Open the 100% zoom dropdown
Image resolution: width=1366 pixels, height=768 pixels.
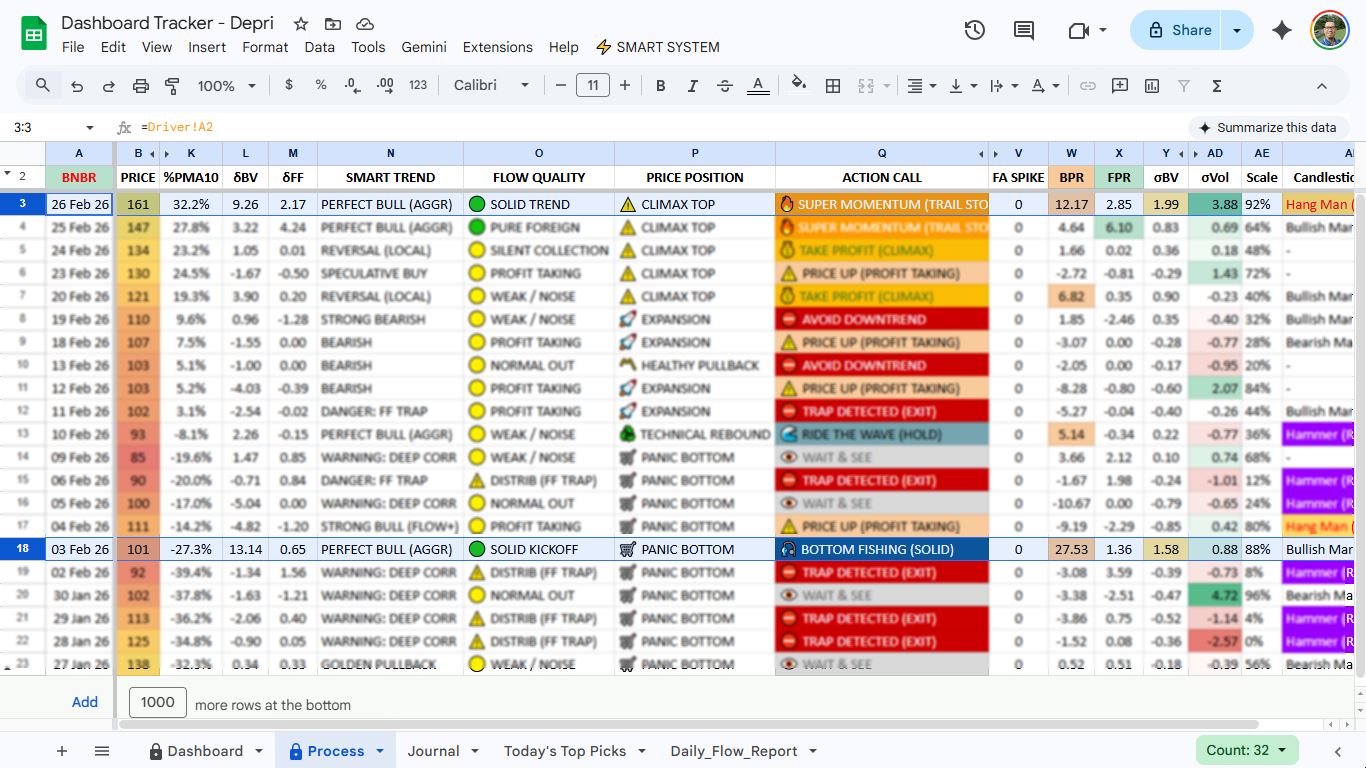(226, 86)
